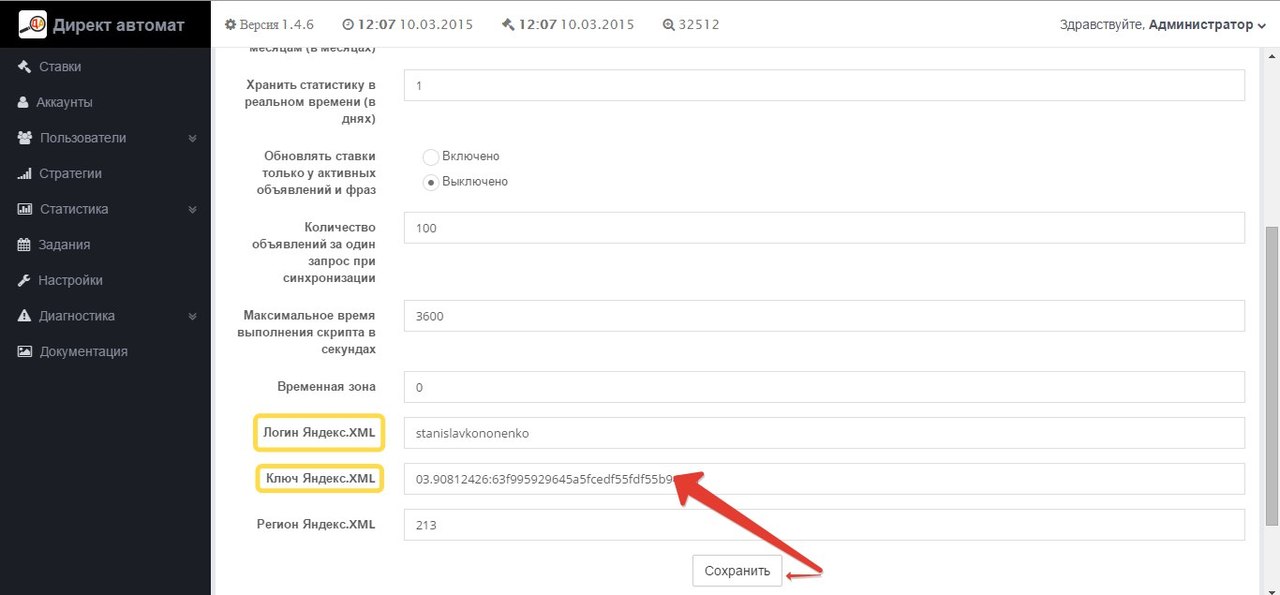1280x595 pixels.
Task: Select the Выключено radio button
Action: (x=431, y=182)
